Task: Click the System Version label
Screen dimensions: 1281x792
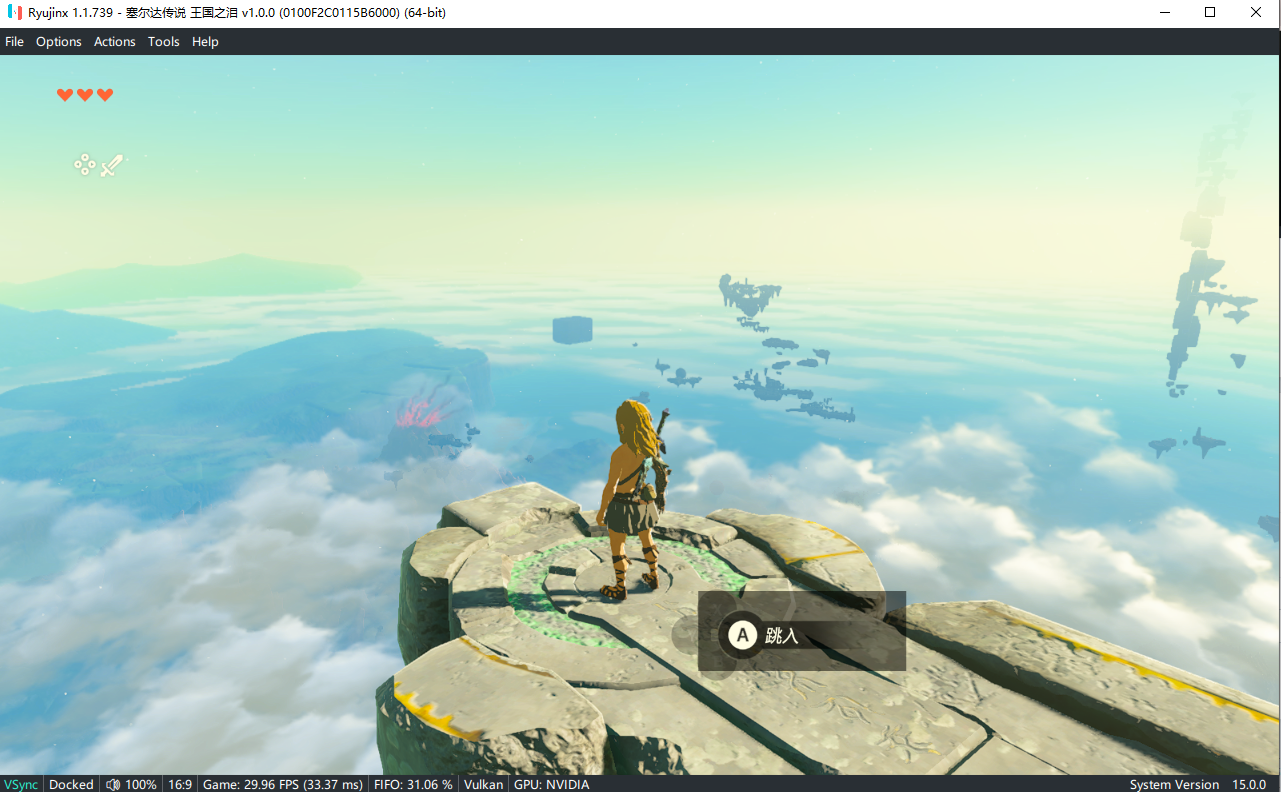Action: pyautogui.click(x=1174, y=784)
